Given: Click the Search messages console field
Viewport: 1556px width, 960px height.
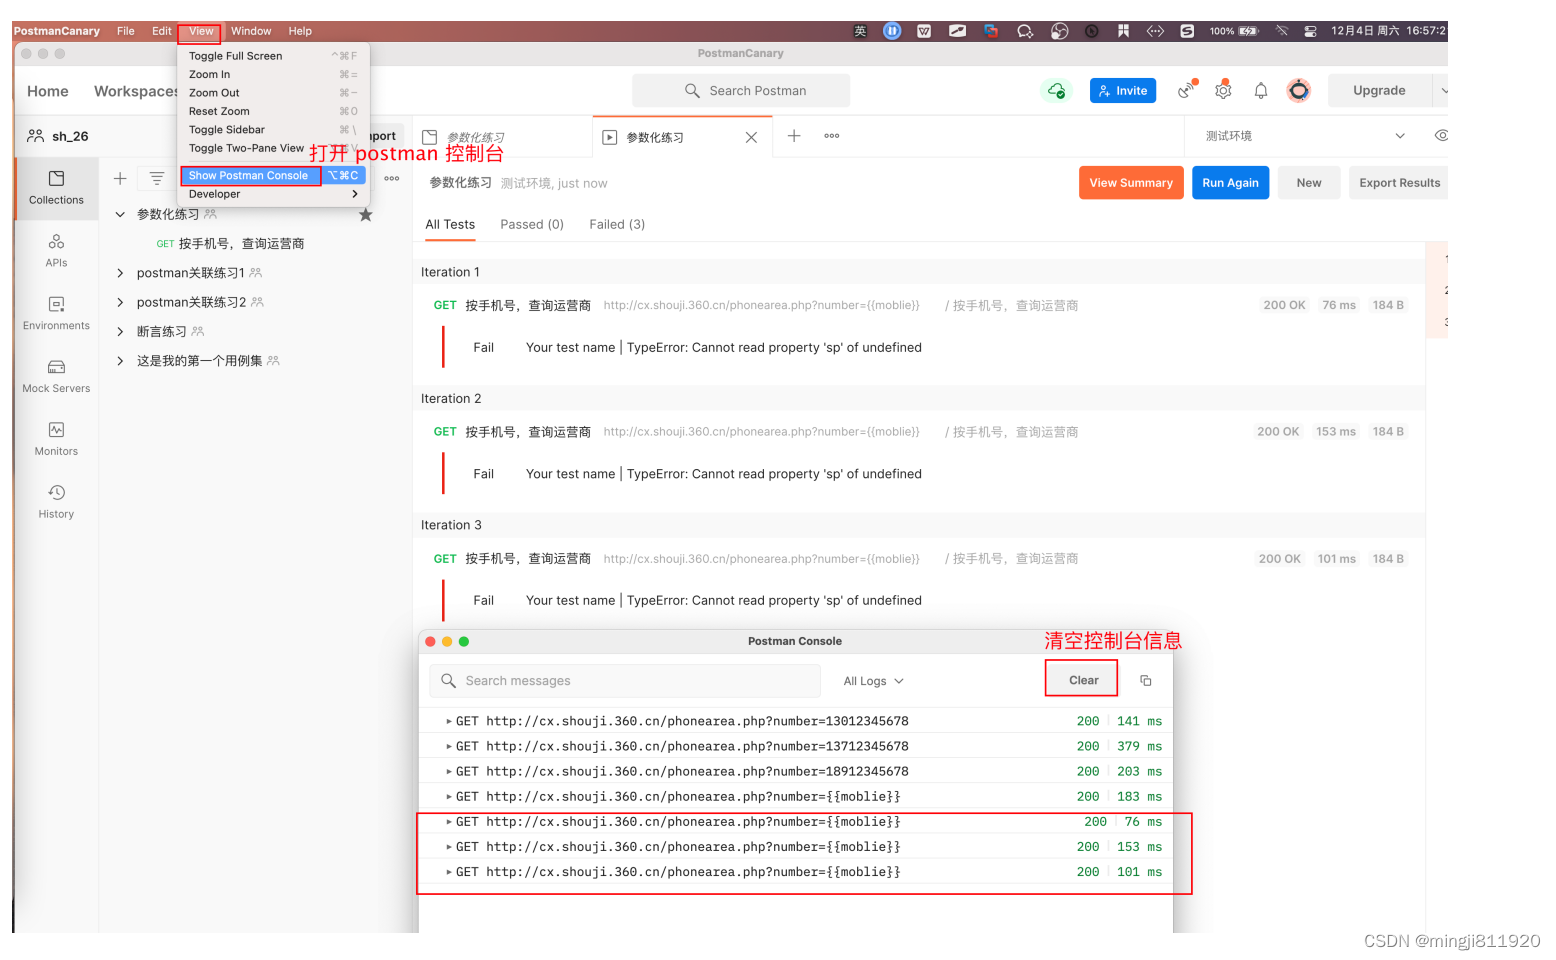Looking at the screenshot, I should click(x=625, y=681).
